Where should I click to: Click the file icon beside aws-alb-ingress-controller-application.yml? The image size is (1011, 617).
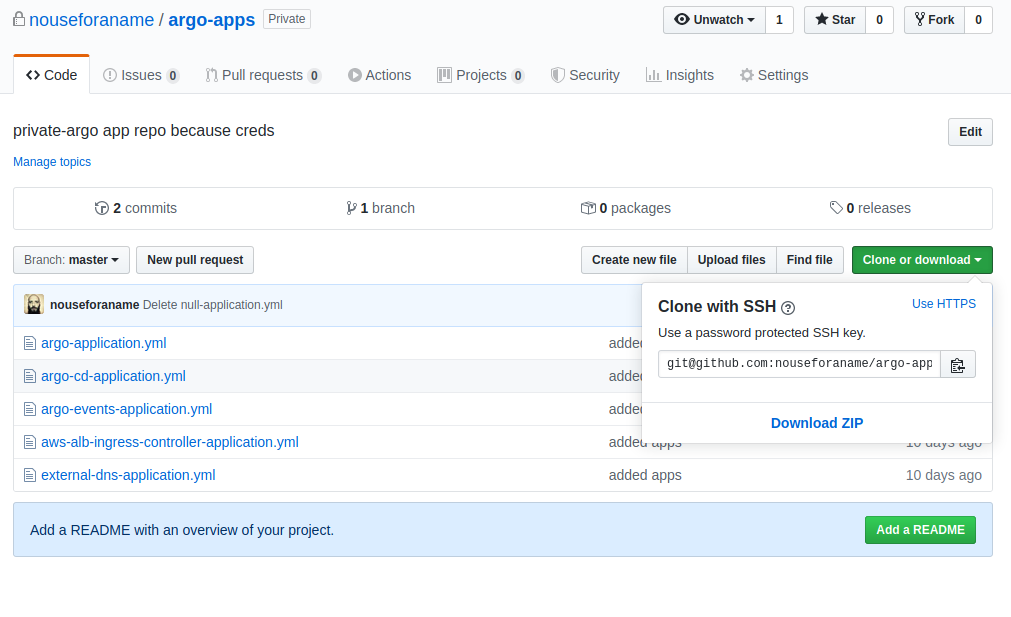tap(30, 442)
